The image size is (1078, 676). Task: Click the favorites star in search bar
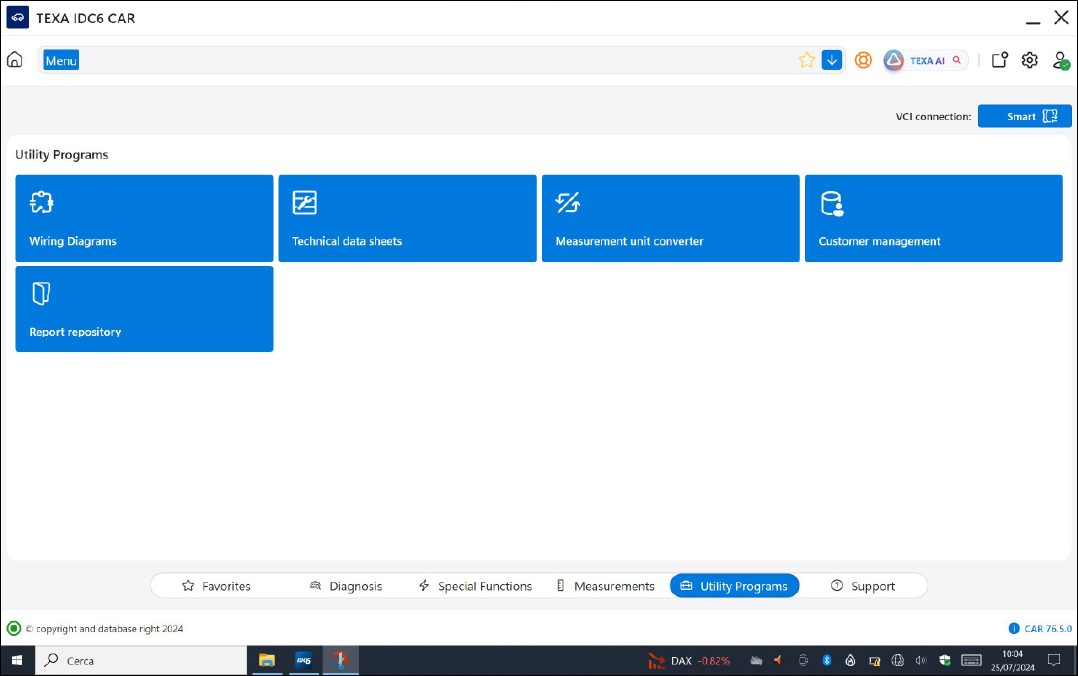[807, 60]
